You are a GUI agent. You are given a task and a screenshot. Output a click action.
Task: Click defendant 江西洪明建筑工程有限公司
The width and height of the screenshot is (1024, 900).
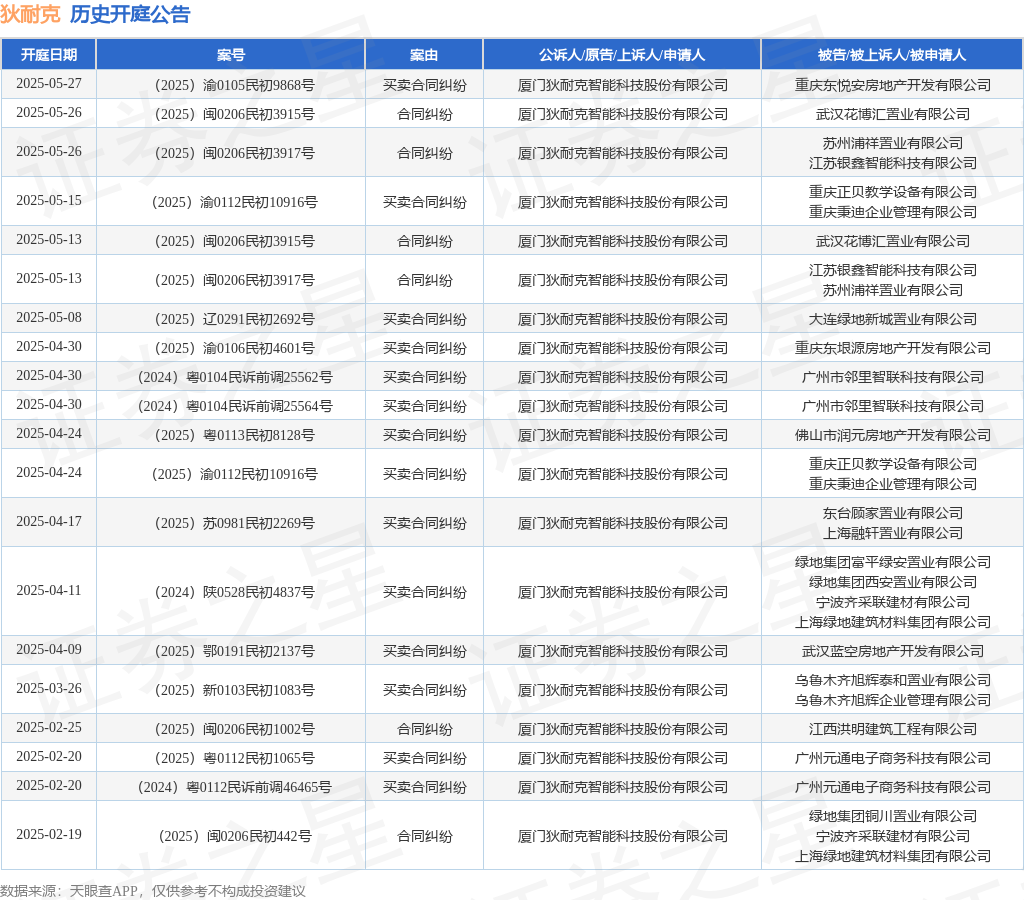[x=893, y=729]
